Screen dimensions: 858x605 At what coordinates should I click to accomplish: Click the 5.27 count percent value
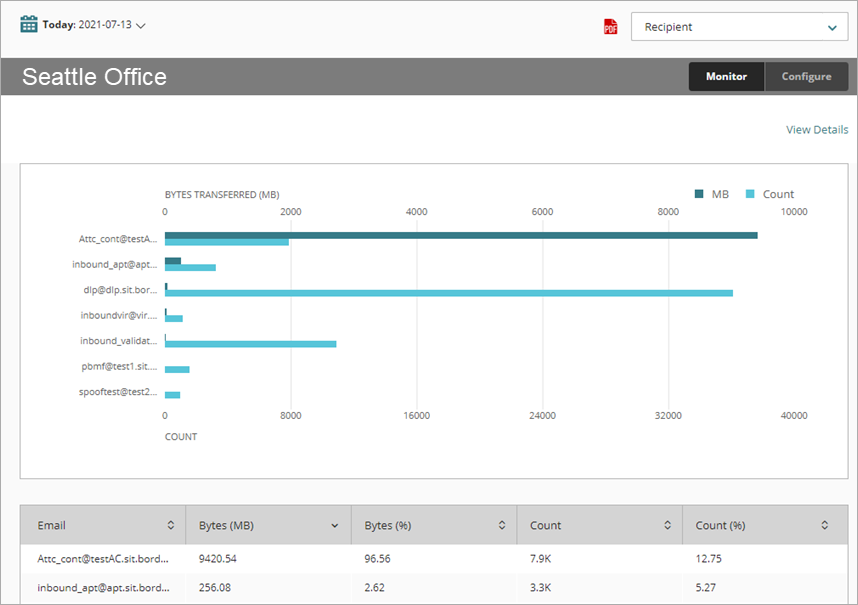[x=705, y=587]
